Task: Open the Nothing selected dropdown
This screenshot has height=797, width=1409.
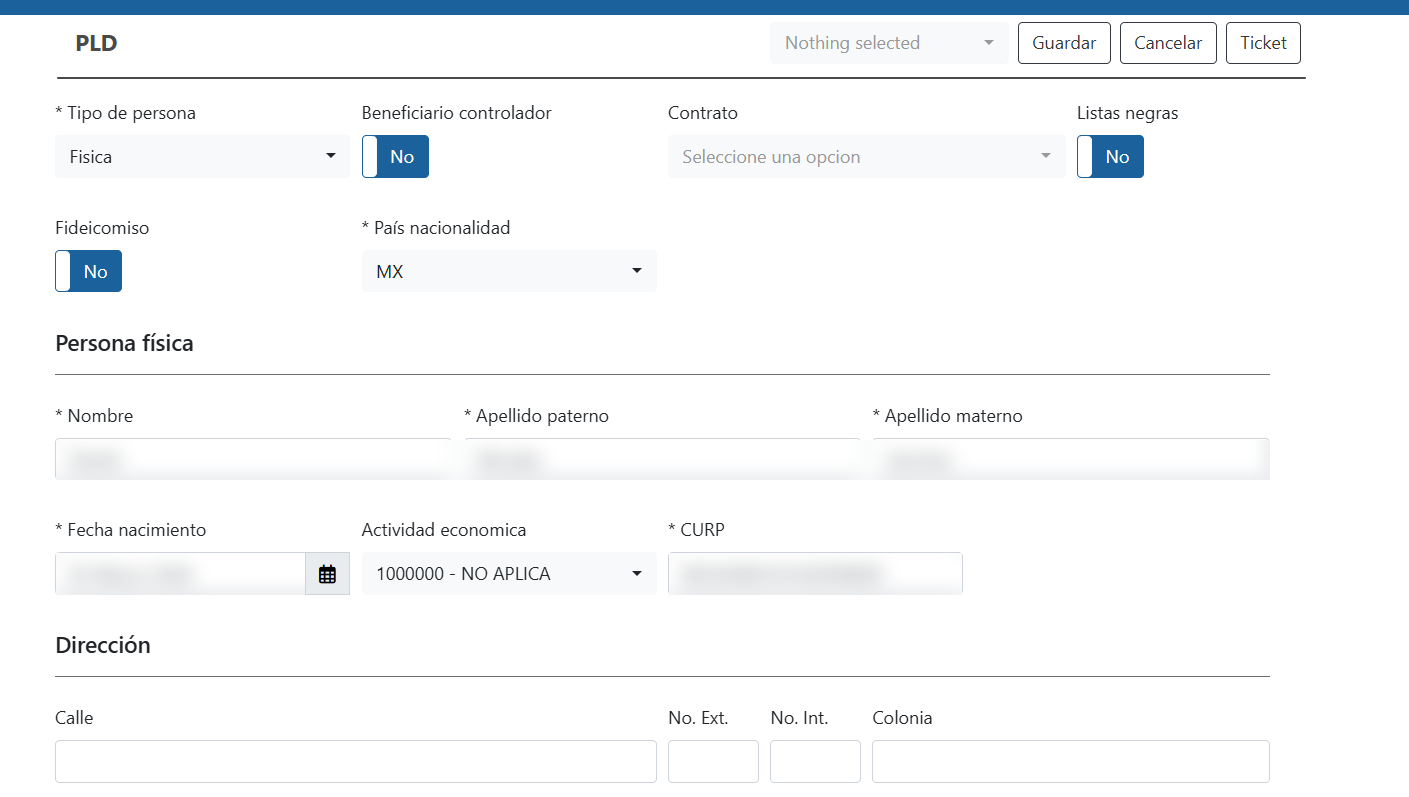Action: 889,43
